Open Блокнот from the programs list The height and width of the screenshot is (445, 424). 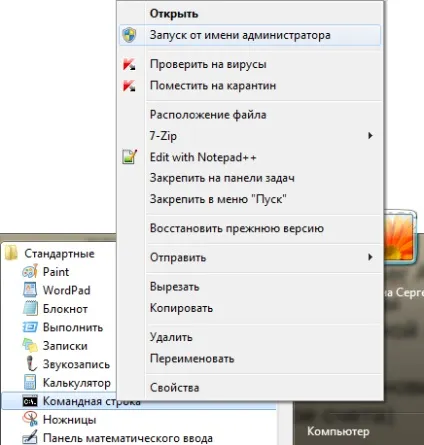[x=65, y=309]
